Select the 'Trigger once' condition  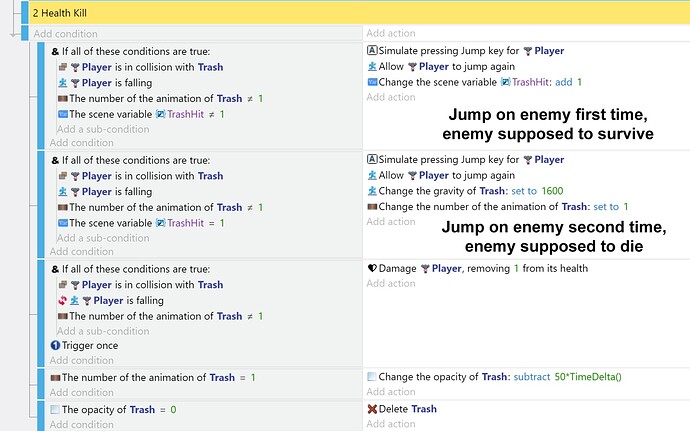(x=84, y=346)
